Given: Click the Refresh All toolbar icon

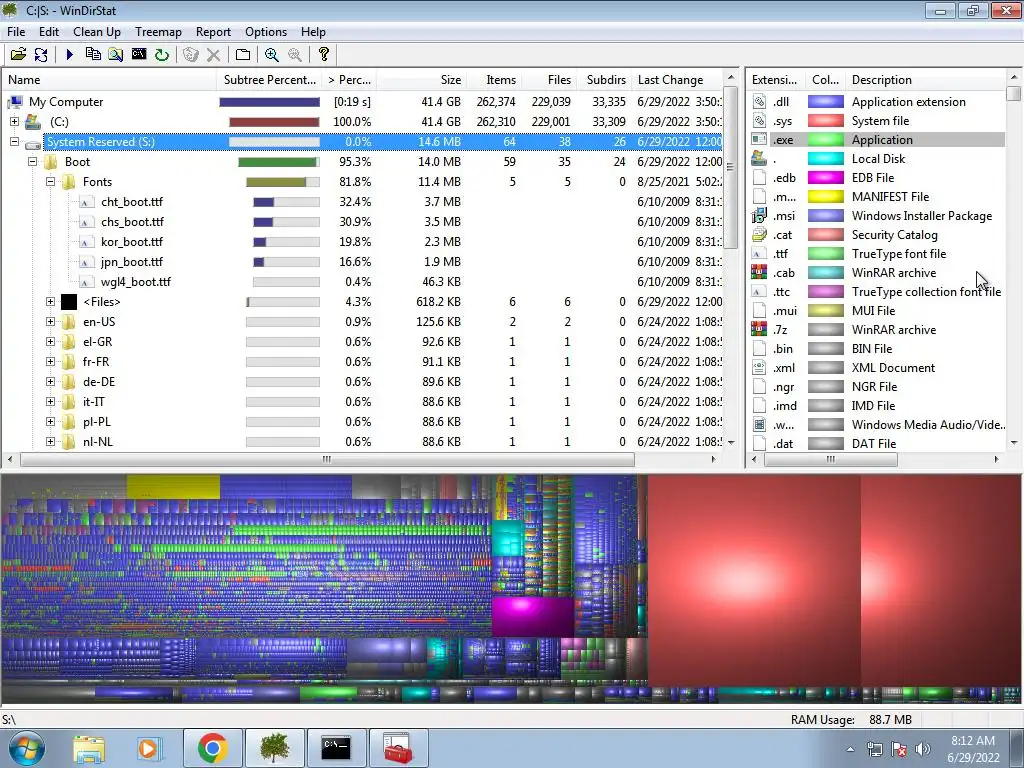Looking at the screenshot, I should 41,54.
